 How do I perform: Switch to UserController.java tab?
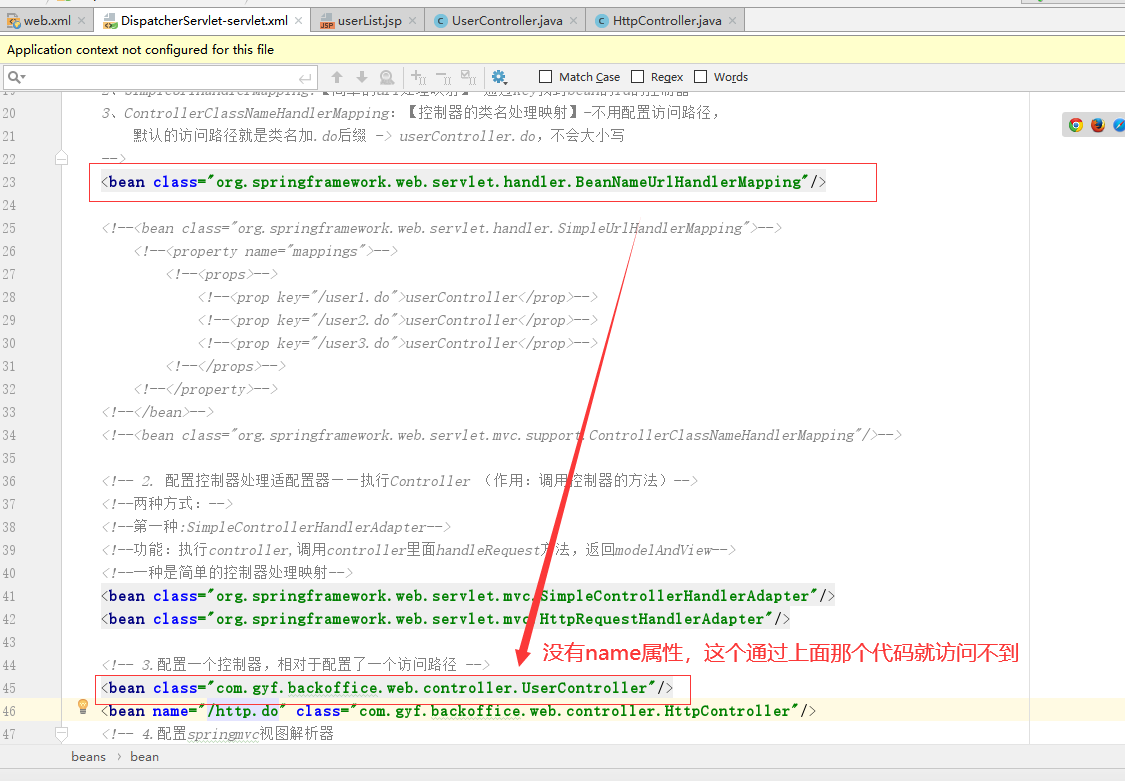pyautogui.click(x=507, y=21)
